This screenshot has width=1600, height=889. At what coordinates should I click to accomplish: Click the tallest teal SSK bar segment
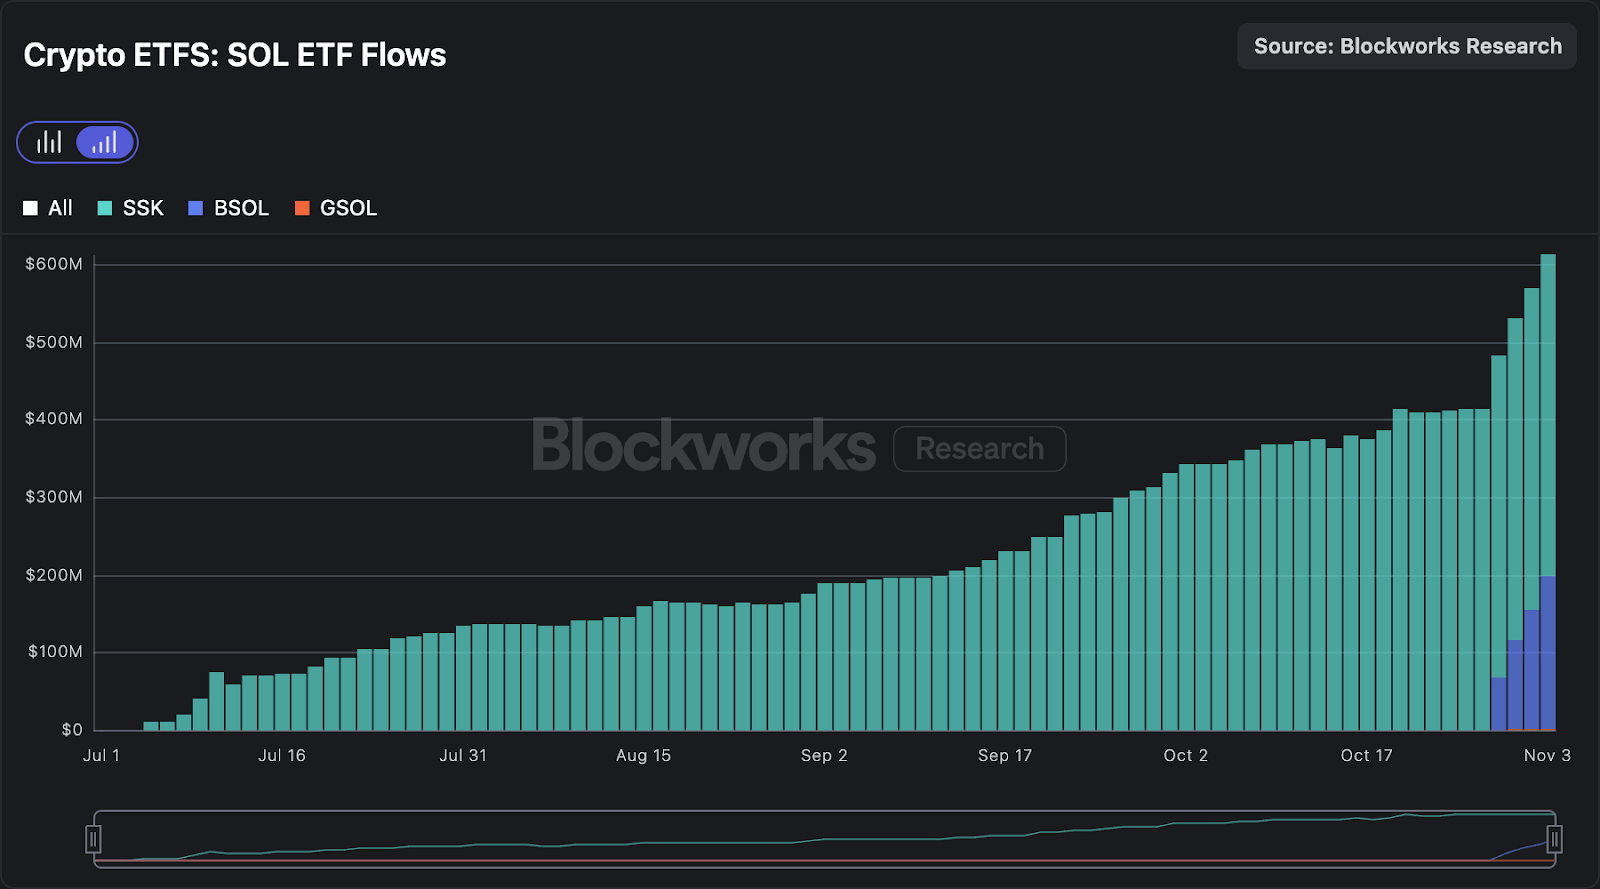(x=1548, y=415)
